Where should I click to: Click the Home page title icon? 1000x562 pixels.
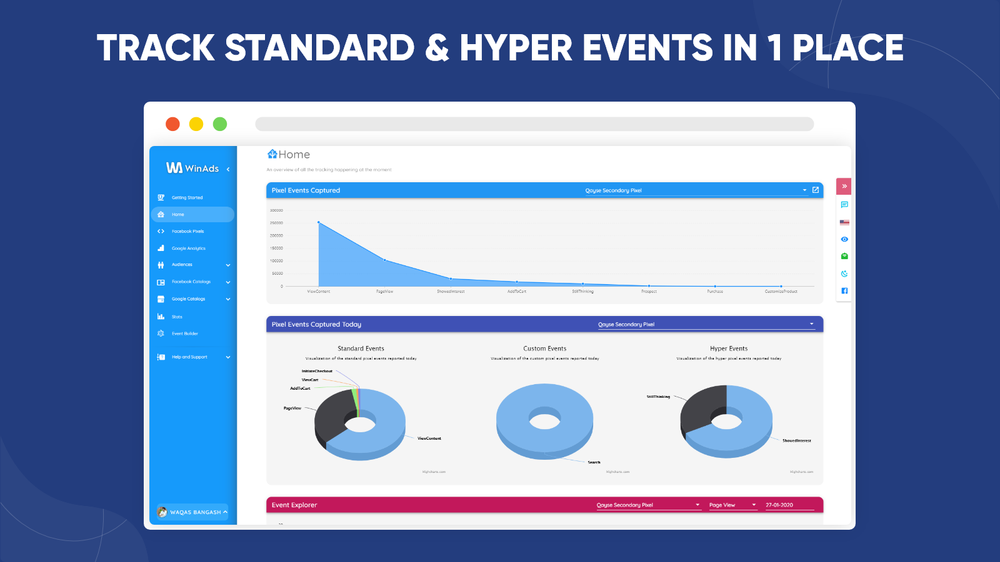pos(272,154)
